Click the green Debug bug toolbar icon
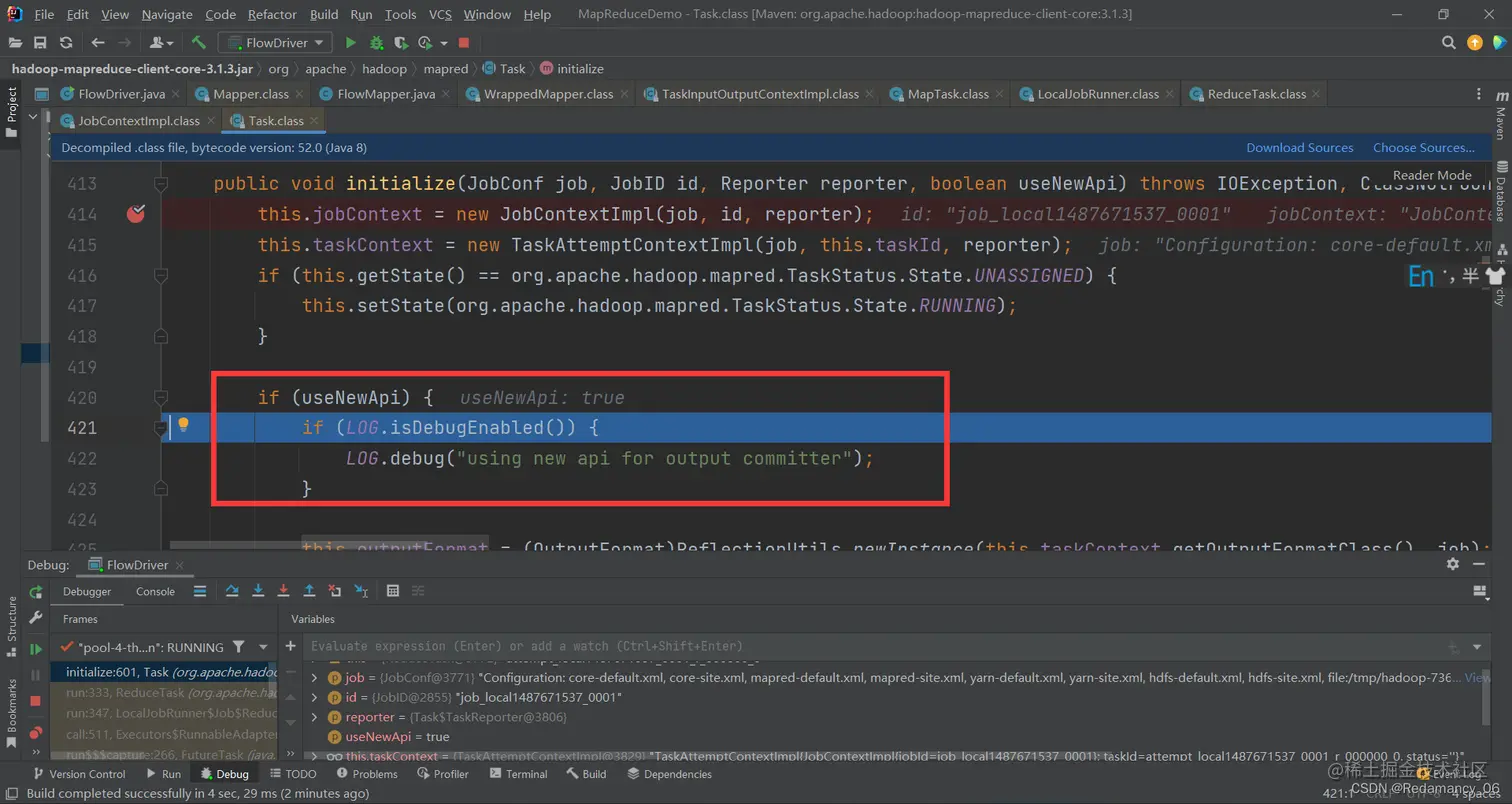The image size is (1512, 804). click(x=376, y=43)
